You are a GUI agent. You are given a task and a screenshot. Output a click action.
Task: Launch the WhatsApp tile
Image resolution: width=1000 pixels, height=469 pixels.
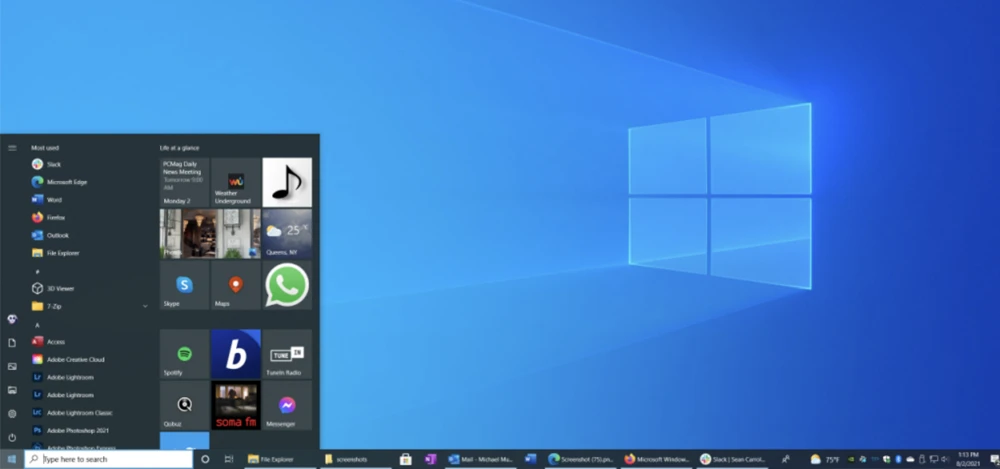click(287, 285)
